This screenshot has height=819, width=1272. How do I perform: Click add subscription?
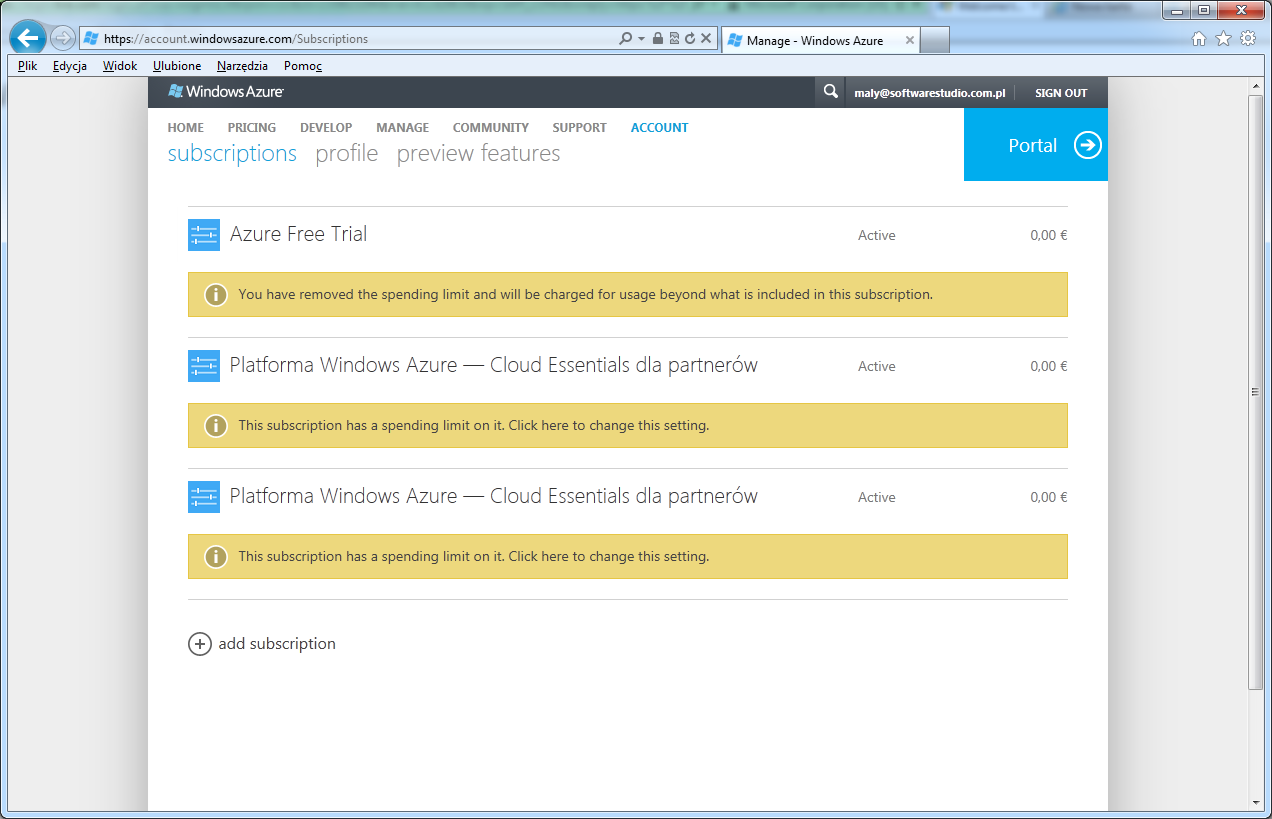tap(262, 644)
